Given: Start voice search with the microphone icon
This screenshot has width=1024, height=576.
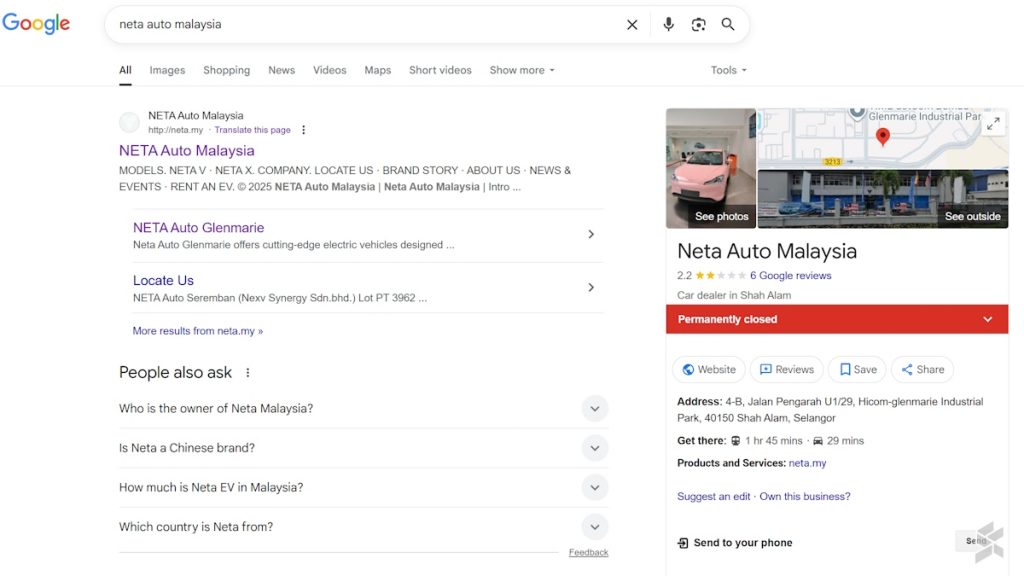Looking at the screenshot, I should click(x=668, y=25).
